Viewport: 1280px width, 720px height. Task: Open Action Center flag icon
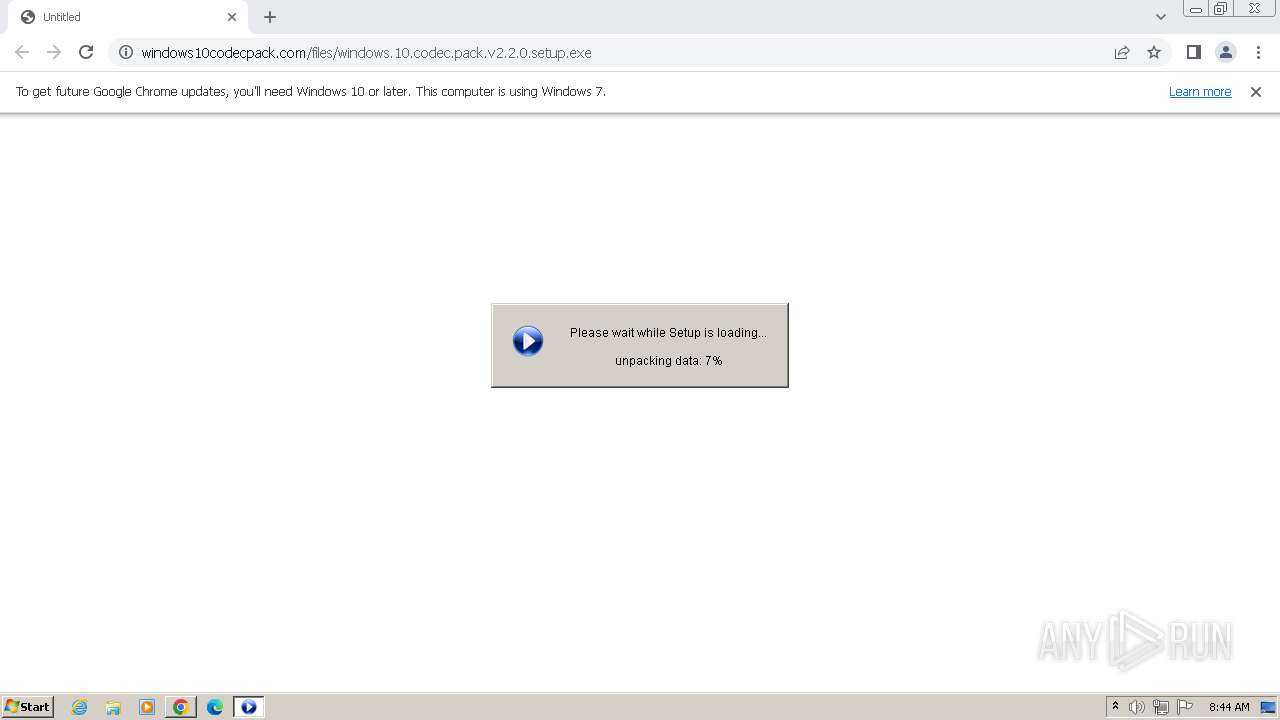tap(1185, 707)
